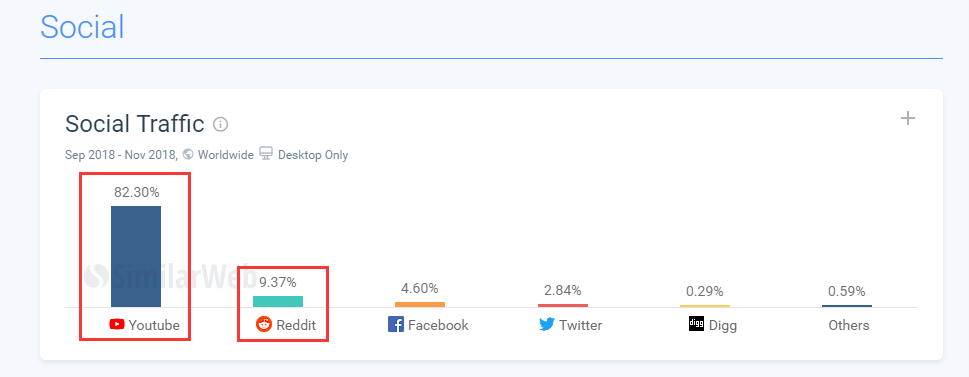Click the 82.30% value above Youtube

tap(136, 192)
